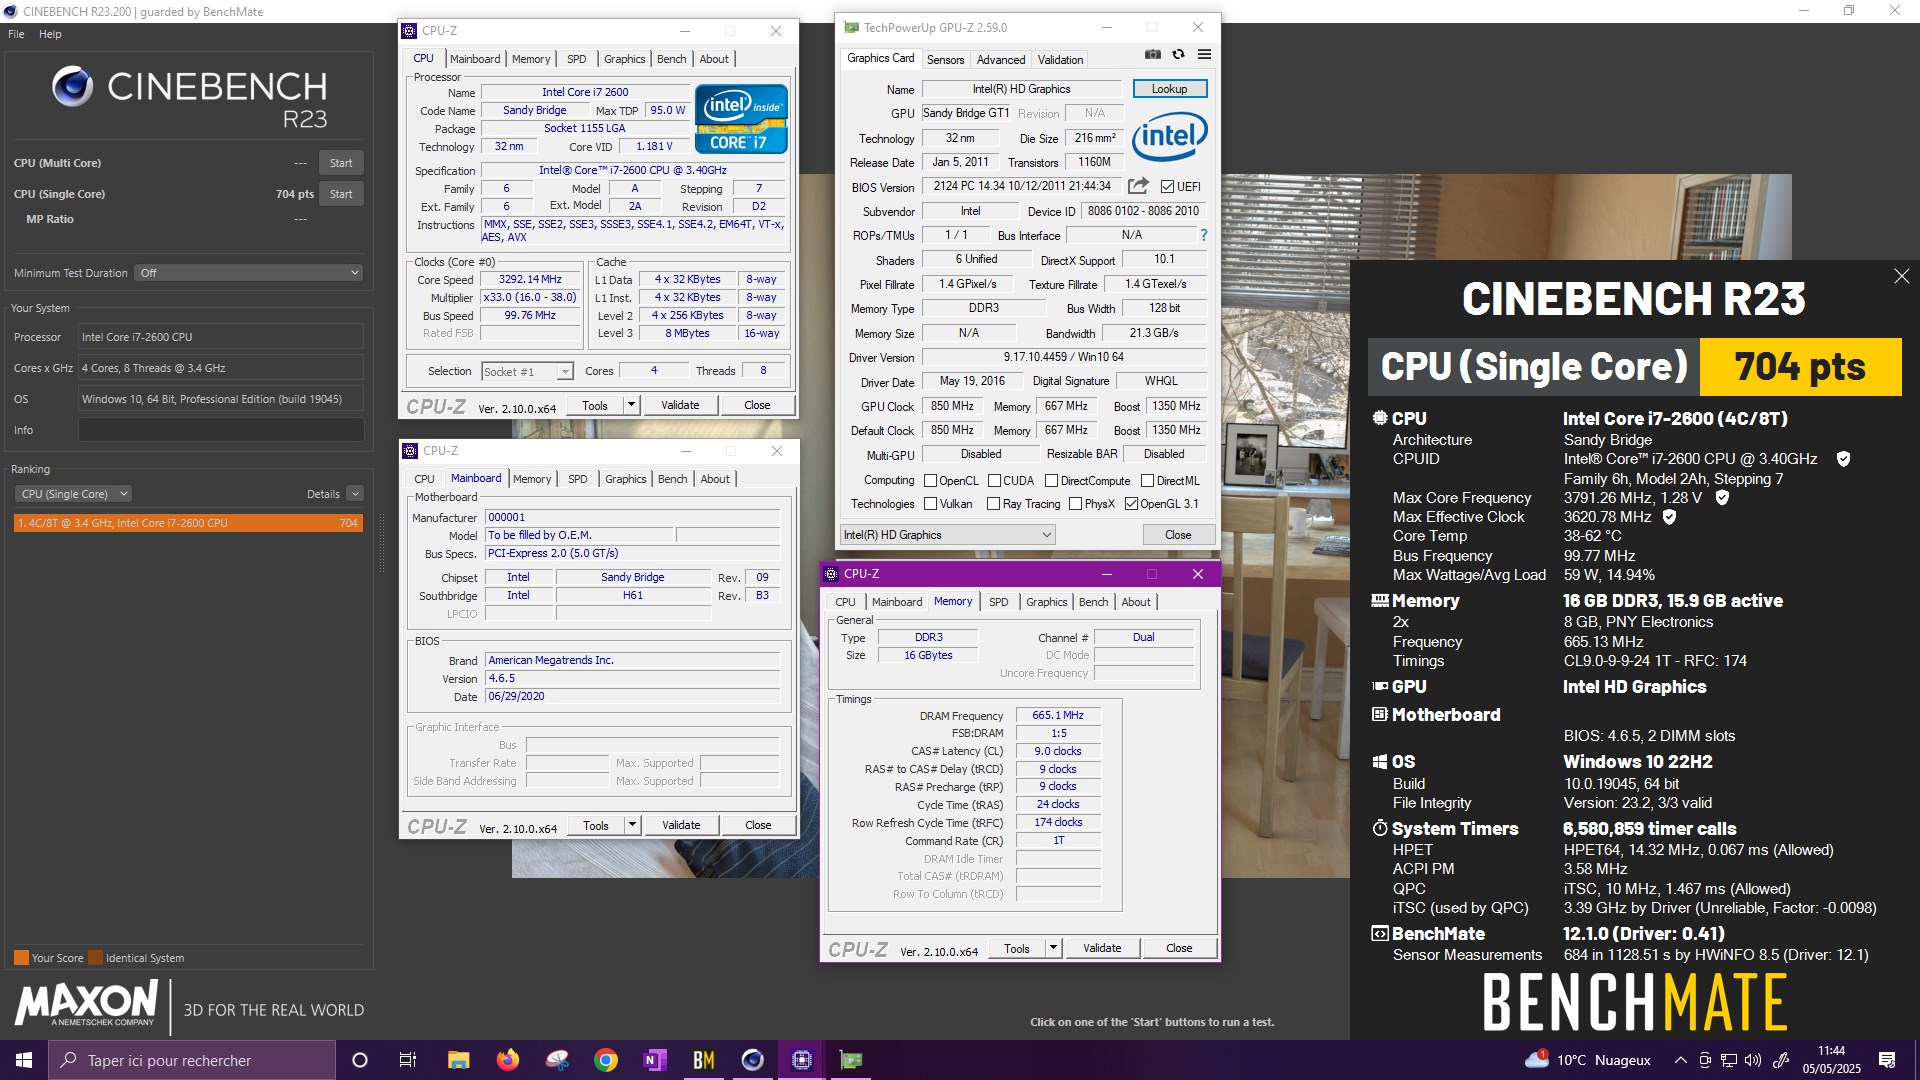Switch to BenchMate taskbar icon
This screenshot has width=1920, height=1080.
[x=703, y=1060]
